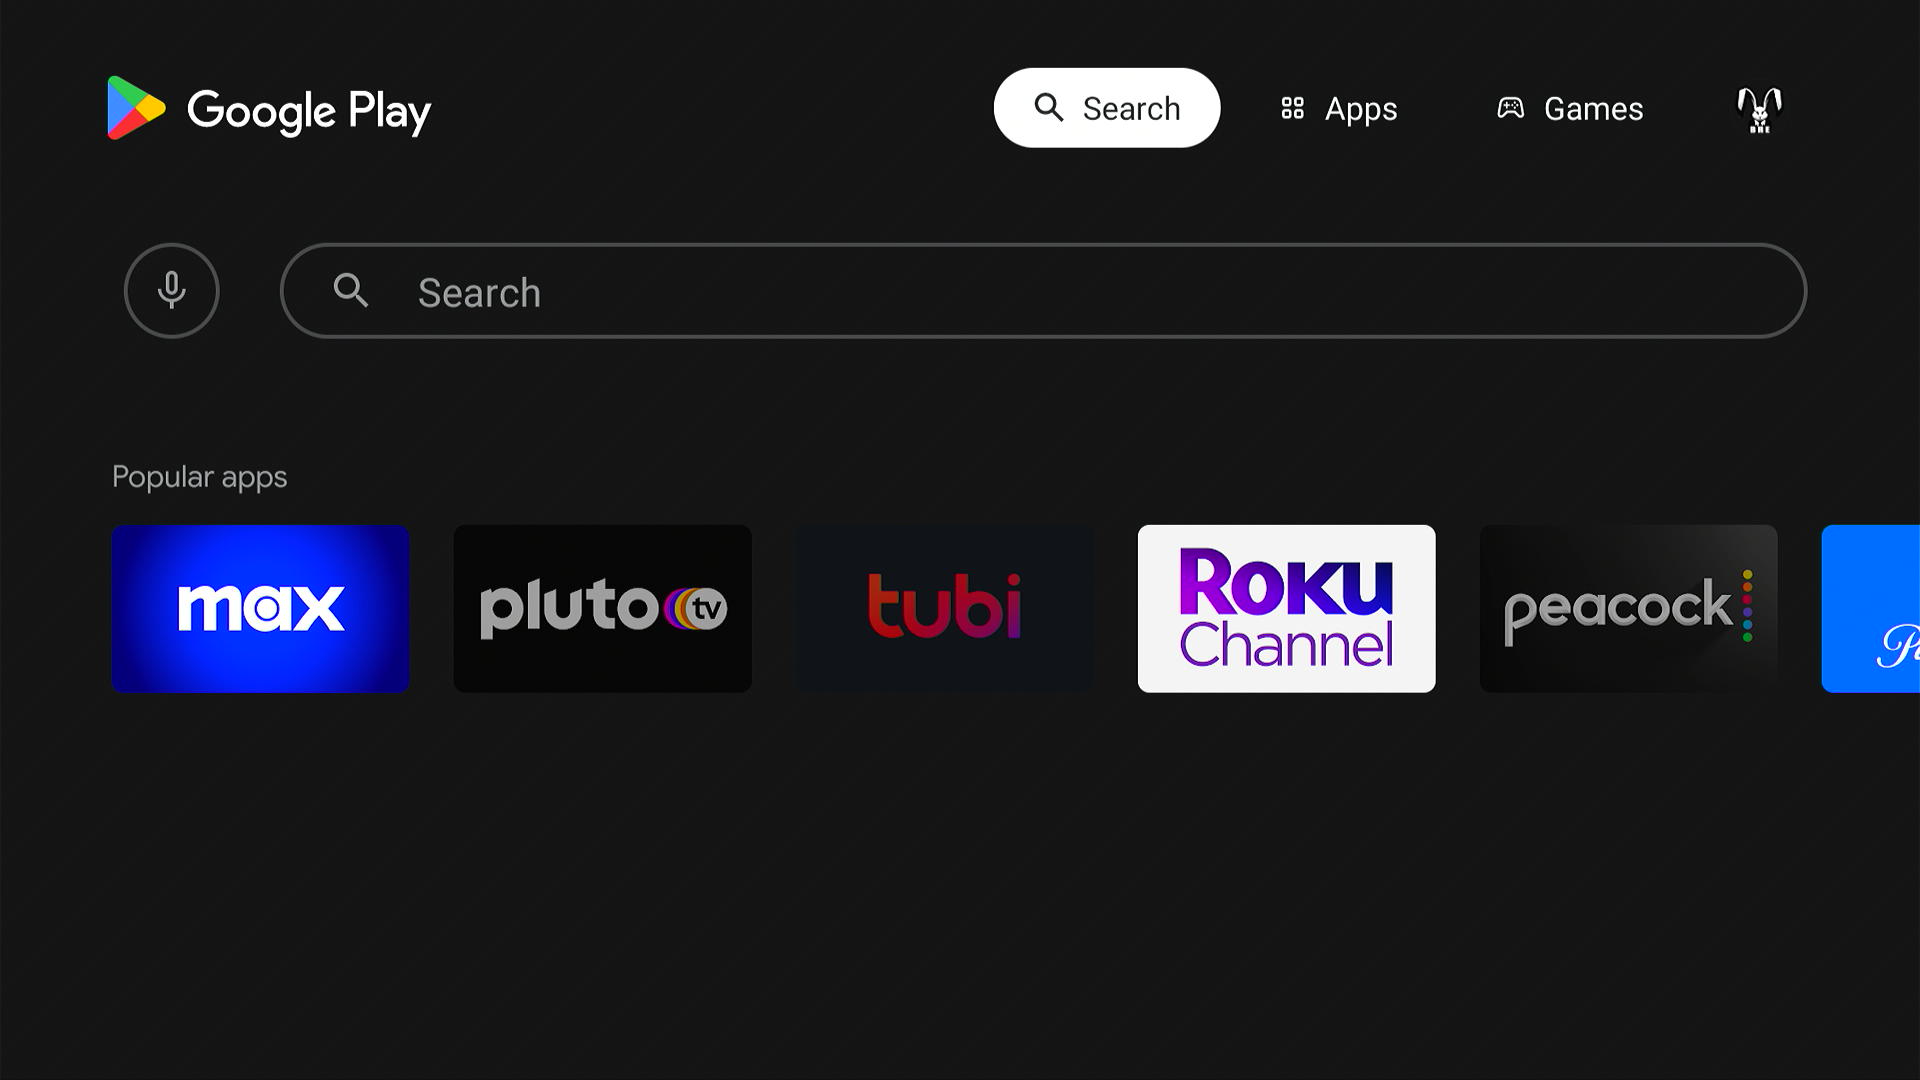The height and width of the screenshot is (1080, 1920).
Task: Click the grid icon beside Apps
Action: (x=1292, y=108)
